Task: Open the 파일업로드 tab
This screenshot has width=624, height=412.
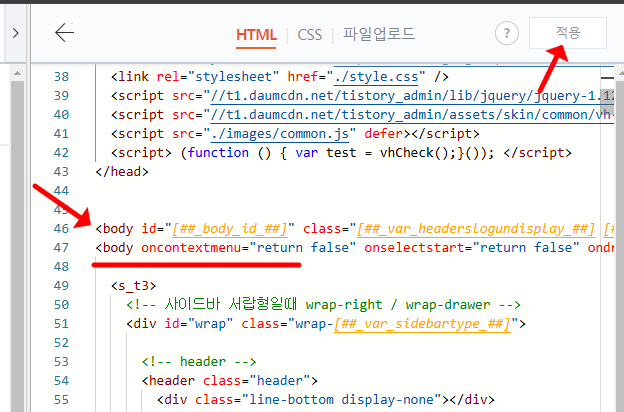Action: [x=379, y=34]
